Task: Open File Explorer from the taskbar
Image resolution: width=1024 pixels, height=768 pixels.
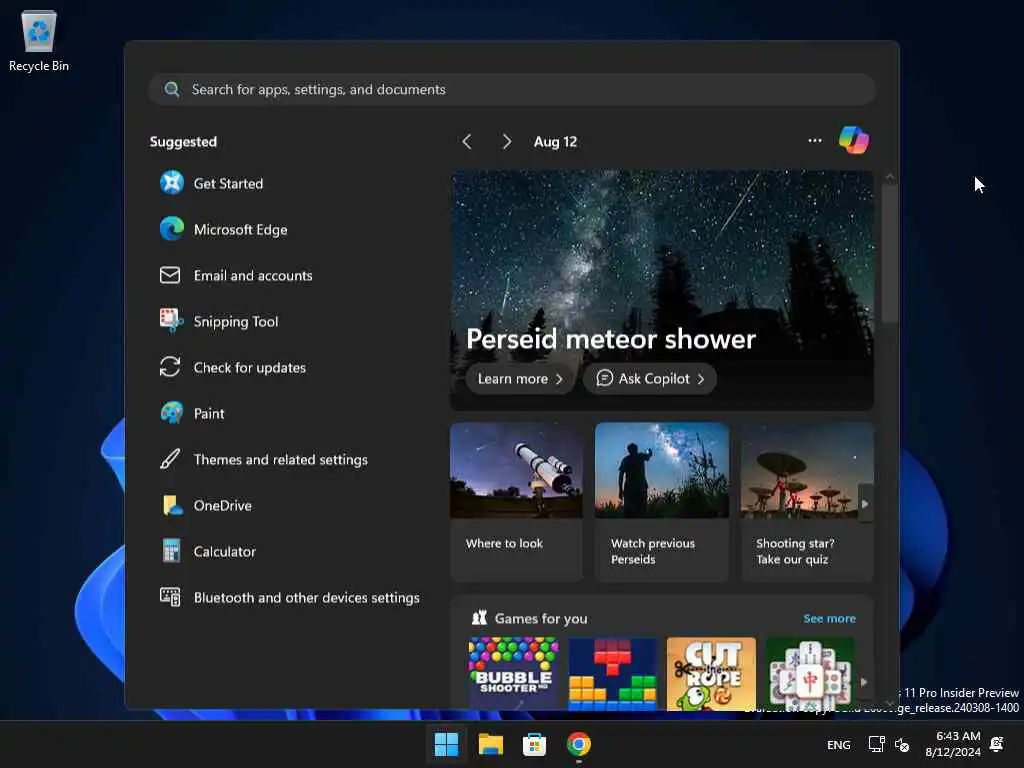Action: coord(490,744)
